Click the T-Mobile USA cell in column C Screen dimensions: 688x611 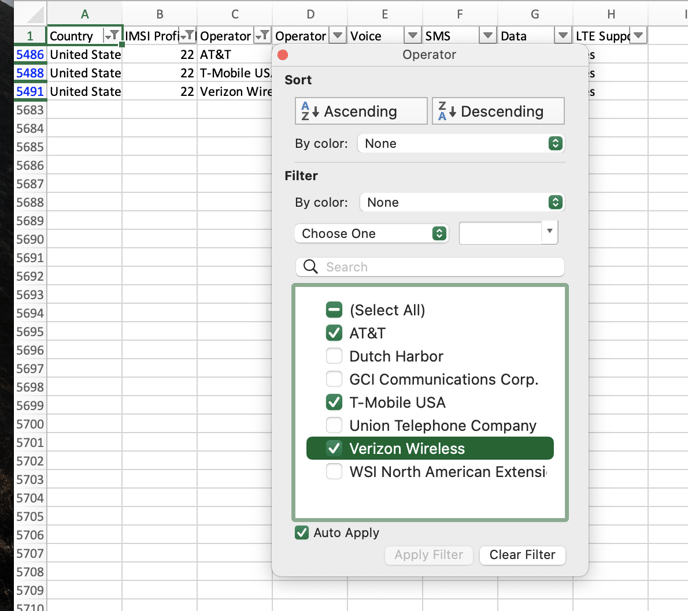tap(235, 73)
